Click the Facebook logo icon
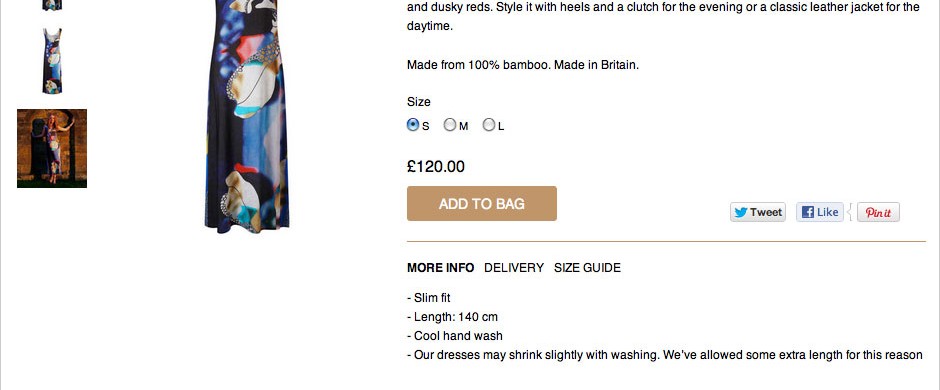Image resolution: width=940 pixels, height=390 pixels. pyautogui.click(x=808, y=212)
